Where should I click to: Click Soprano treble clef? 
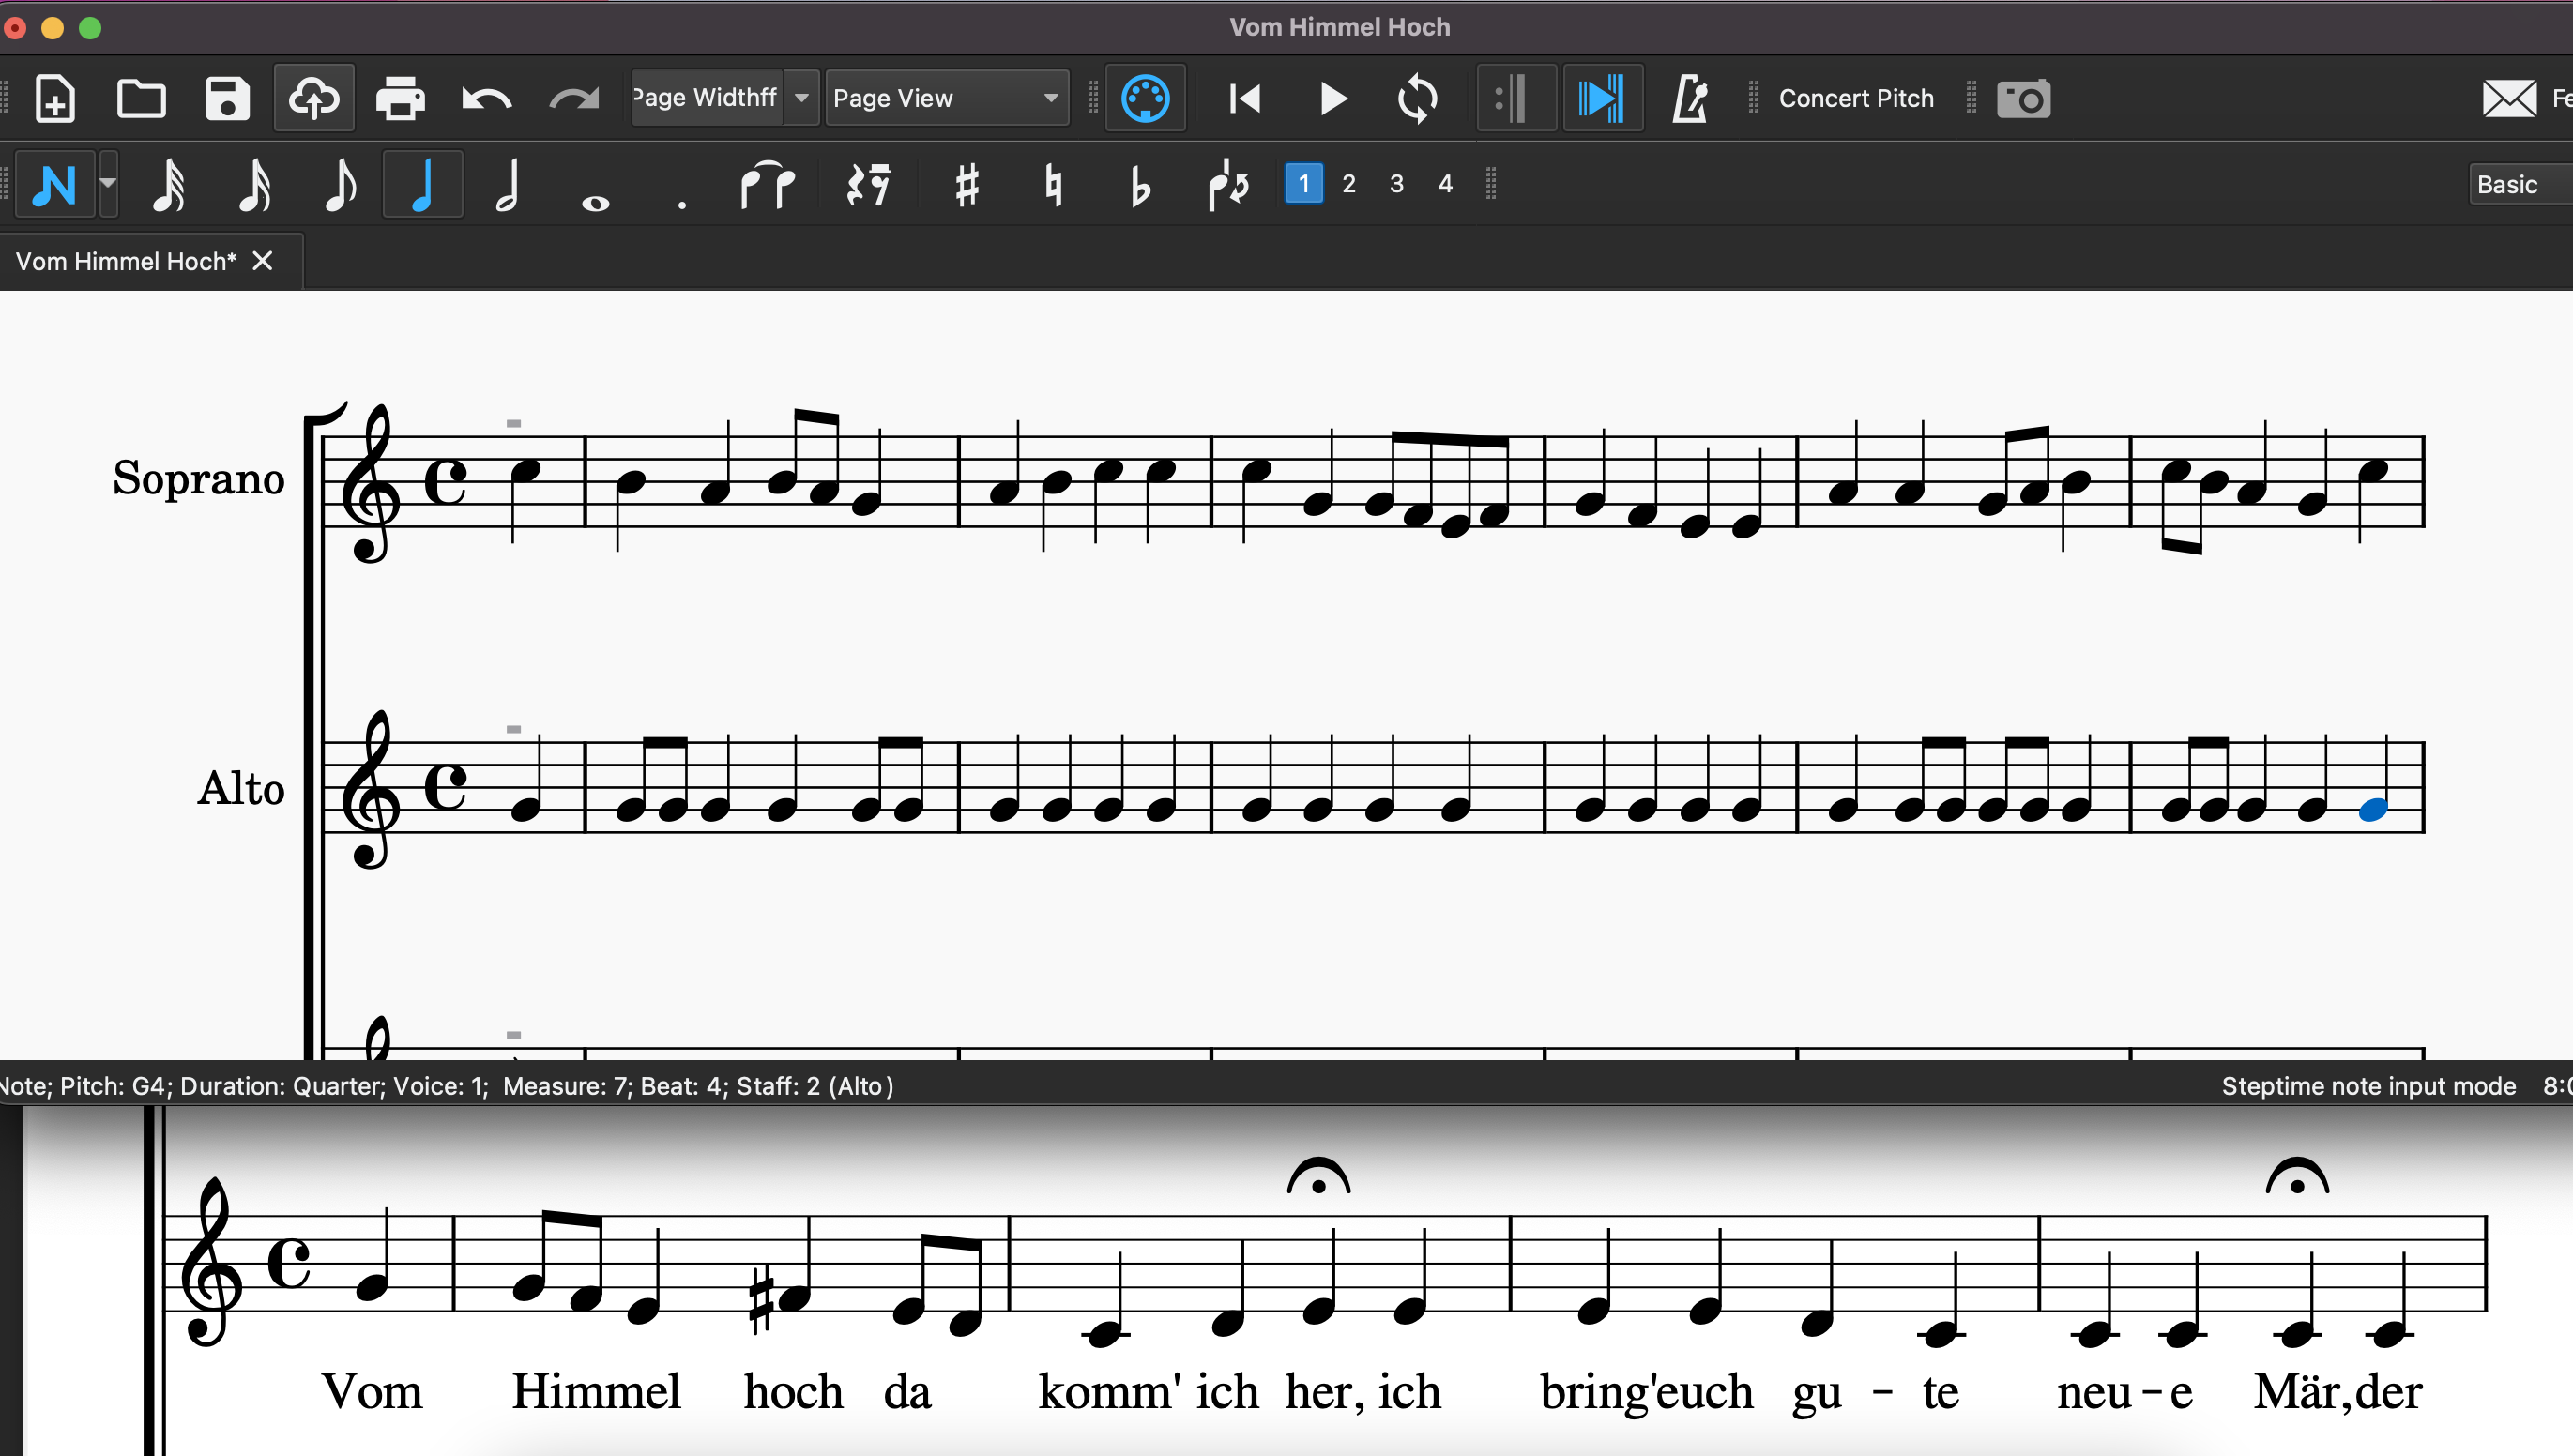[x=371, y=483]
